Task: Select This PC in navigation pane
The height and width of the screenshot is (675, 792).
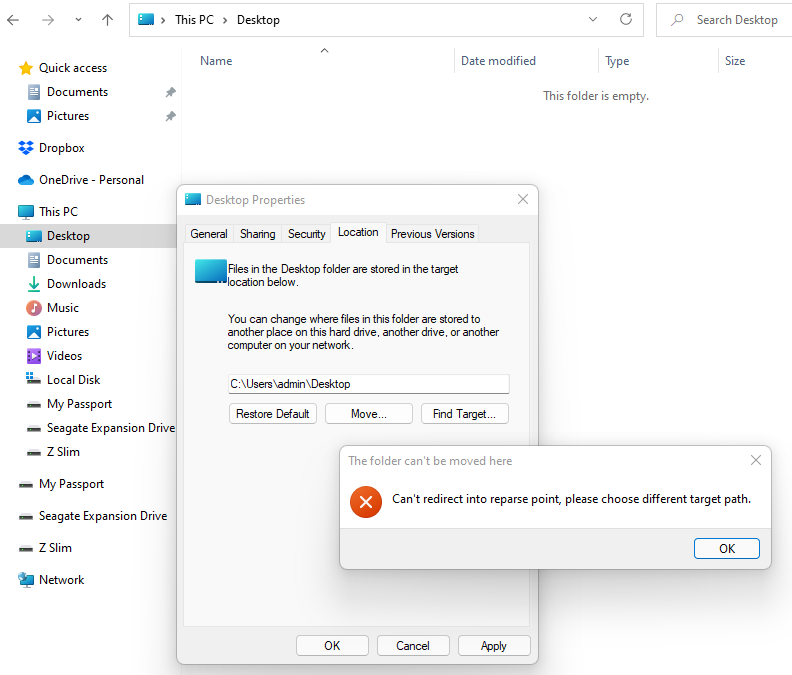Action: click(x=59, y=212)
